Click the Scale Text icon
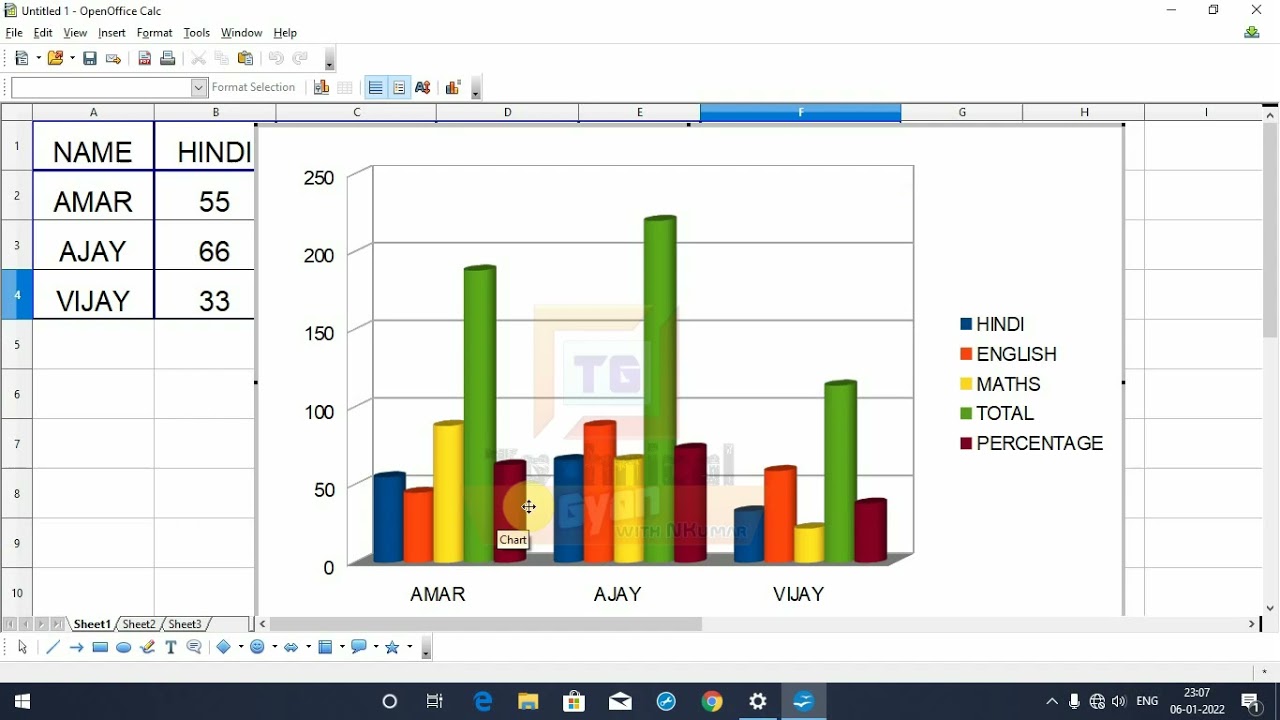 [423, 88]
